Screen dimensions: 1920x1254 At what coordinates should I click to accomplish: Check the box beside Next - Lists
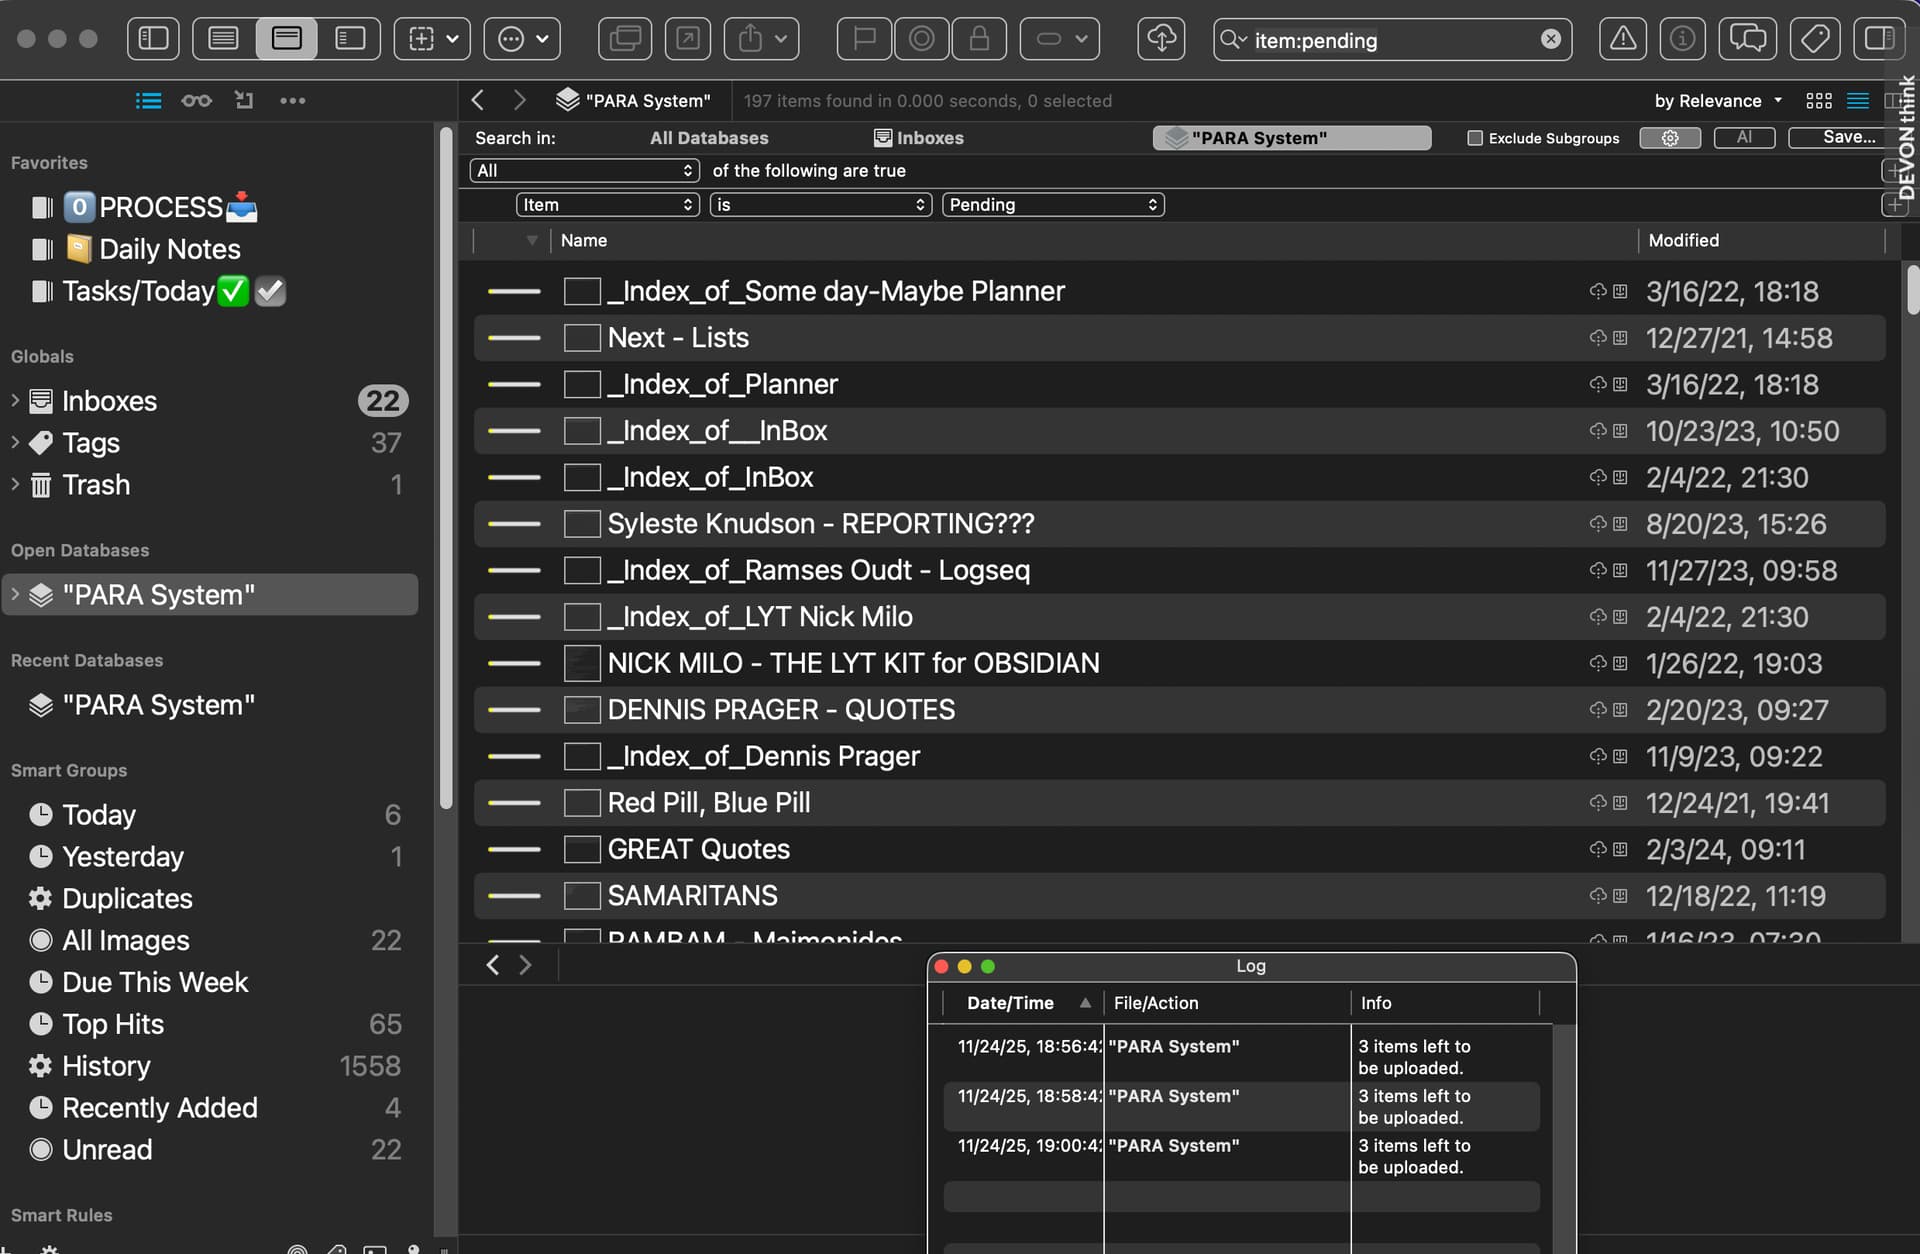click(582, 338)
